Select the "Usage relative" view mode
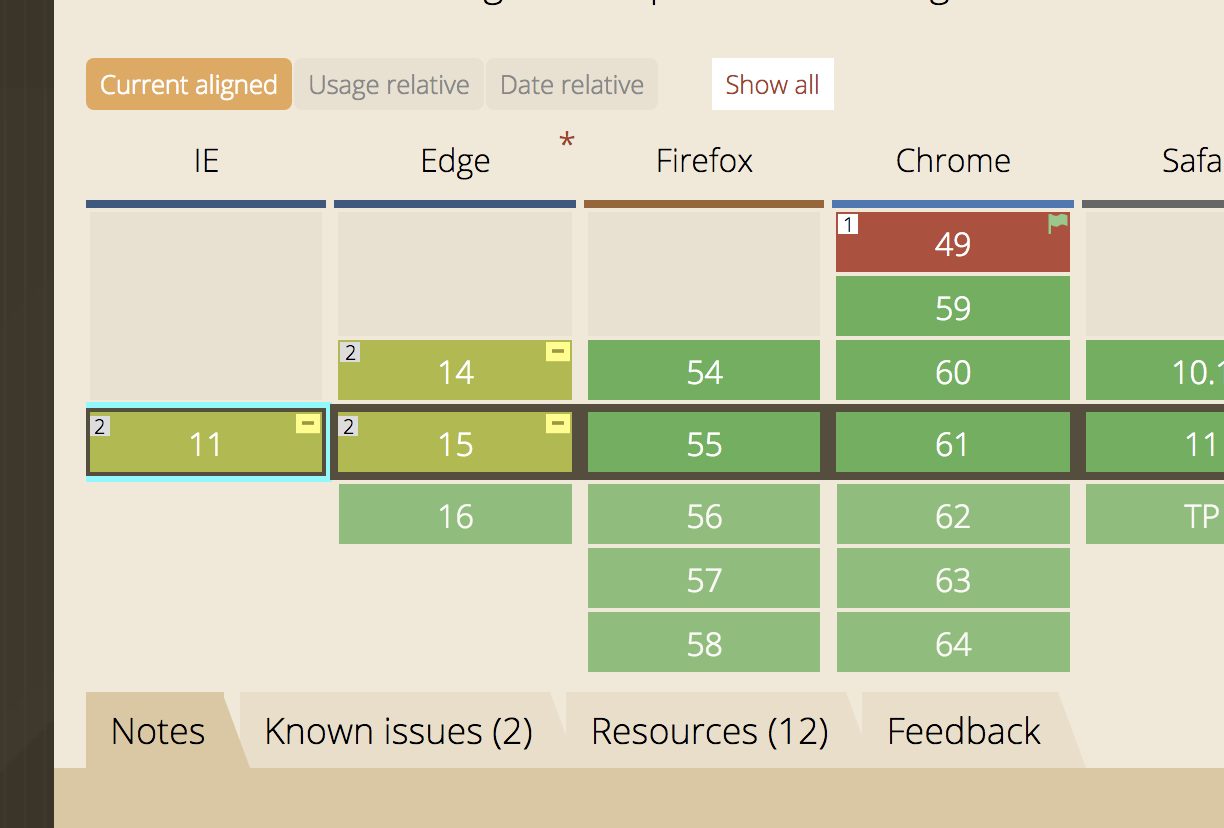Image resolution: width=1224 pixels, height=828 pixels. coord(388,84)
